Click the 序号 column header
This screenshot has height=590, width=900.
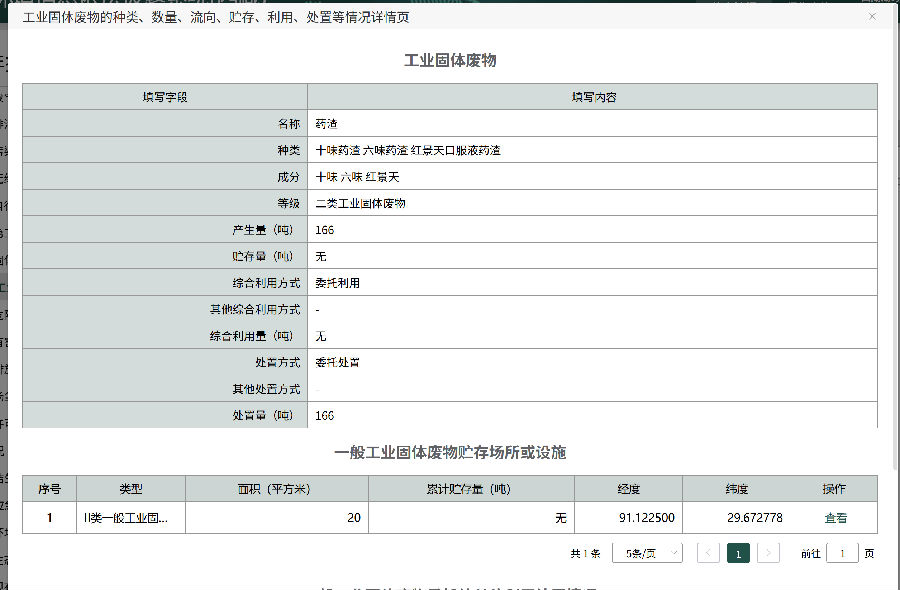pos(50,489)
